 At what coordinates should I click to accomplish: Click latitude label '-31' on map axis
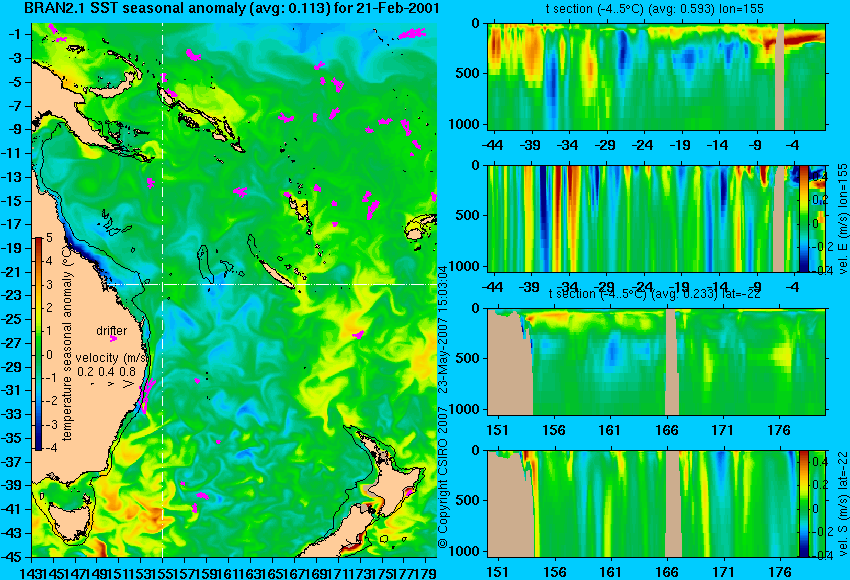(11, 390)
